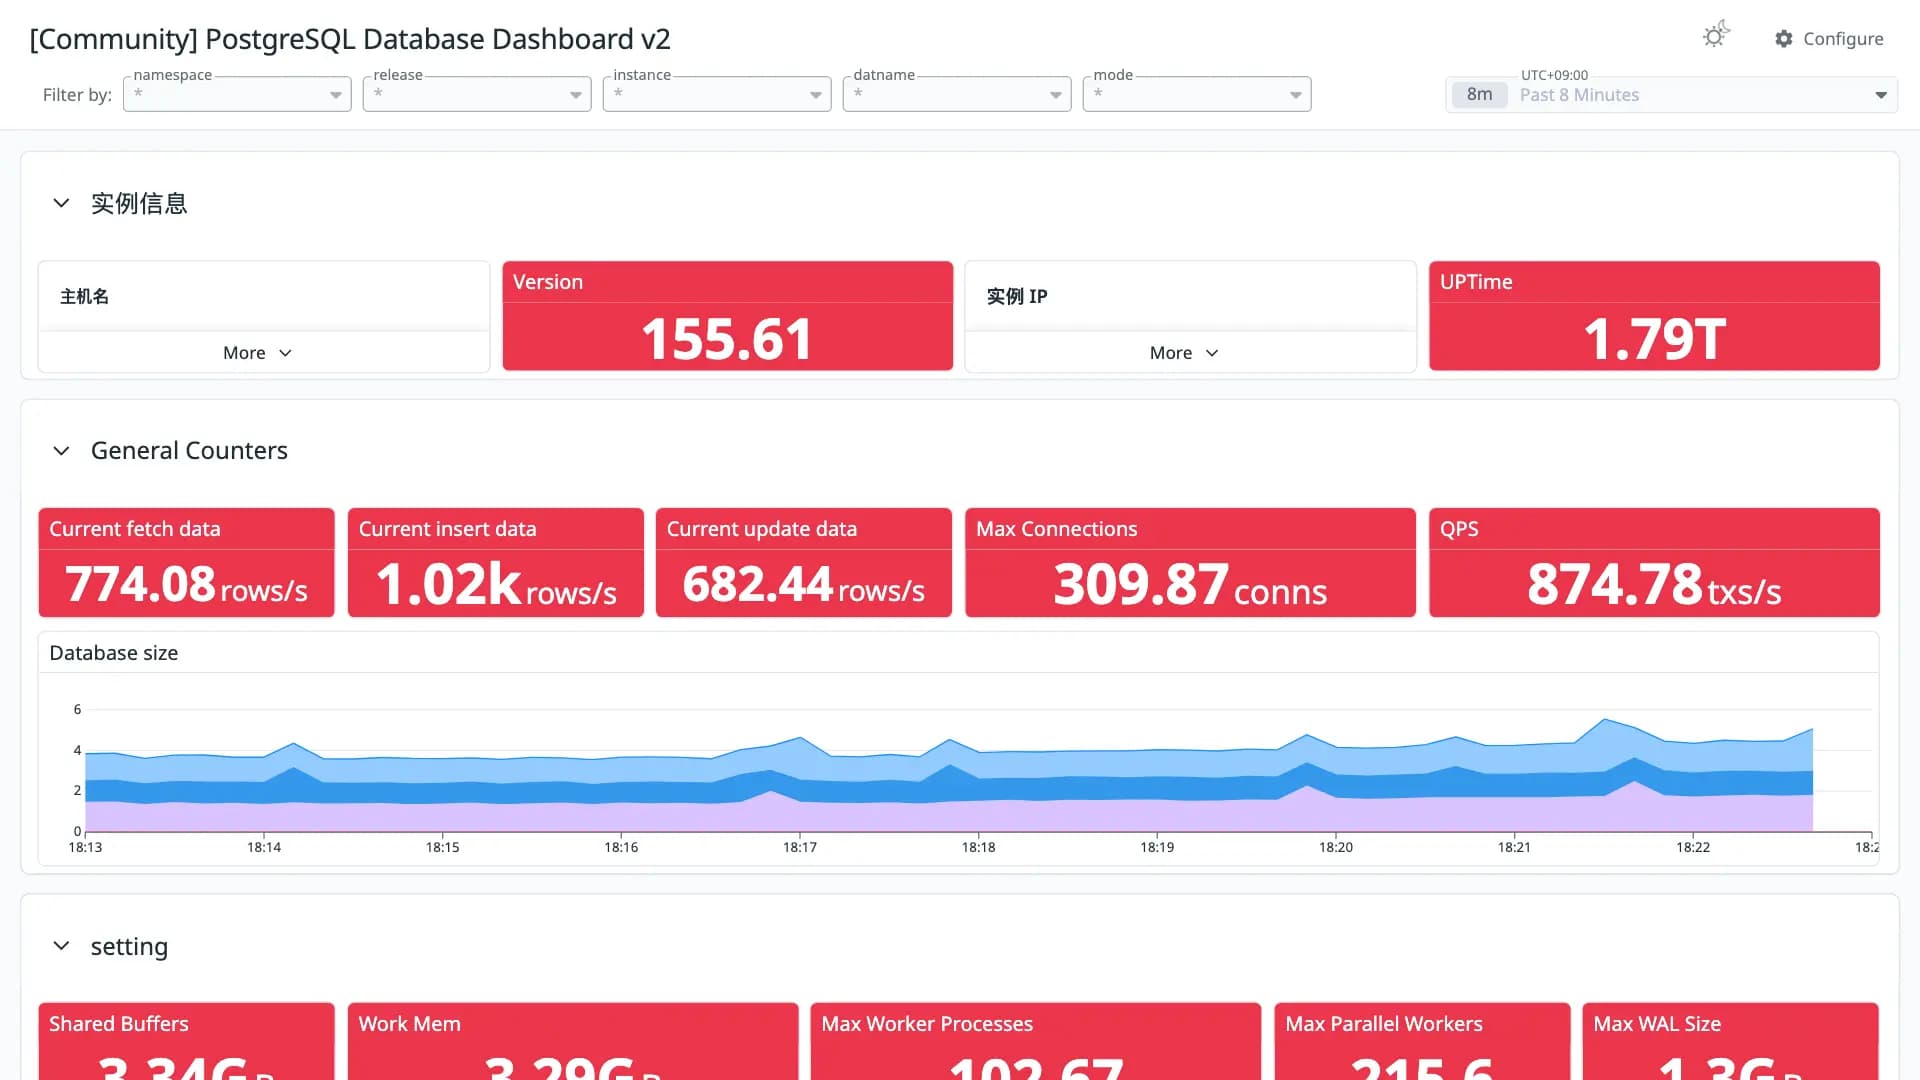1920x1080 pixels.
Task: Select the Shared Buffers widget title
Action: 119,1024
